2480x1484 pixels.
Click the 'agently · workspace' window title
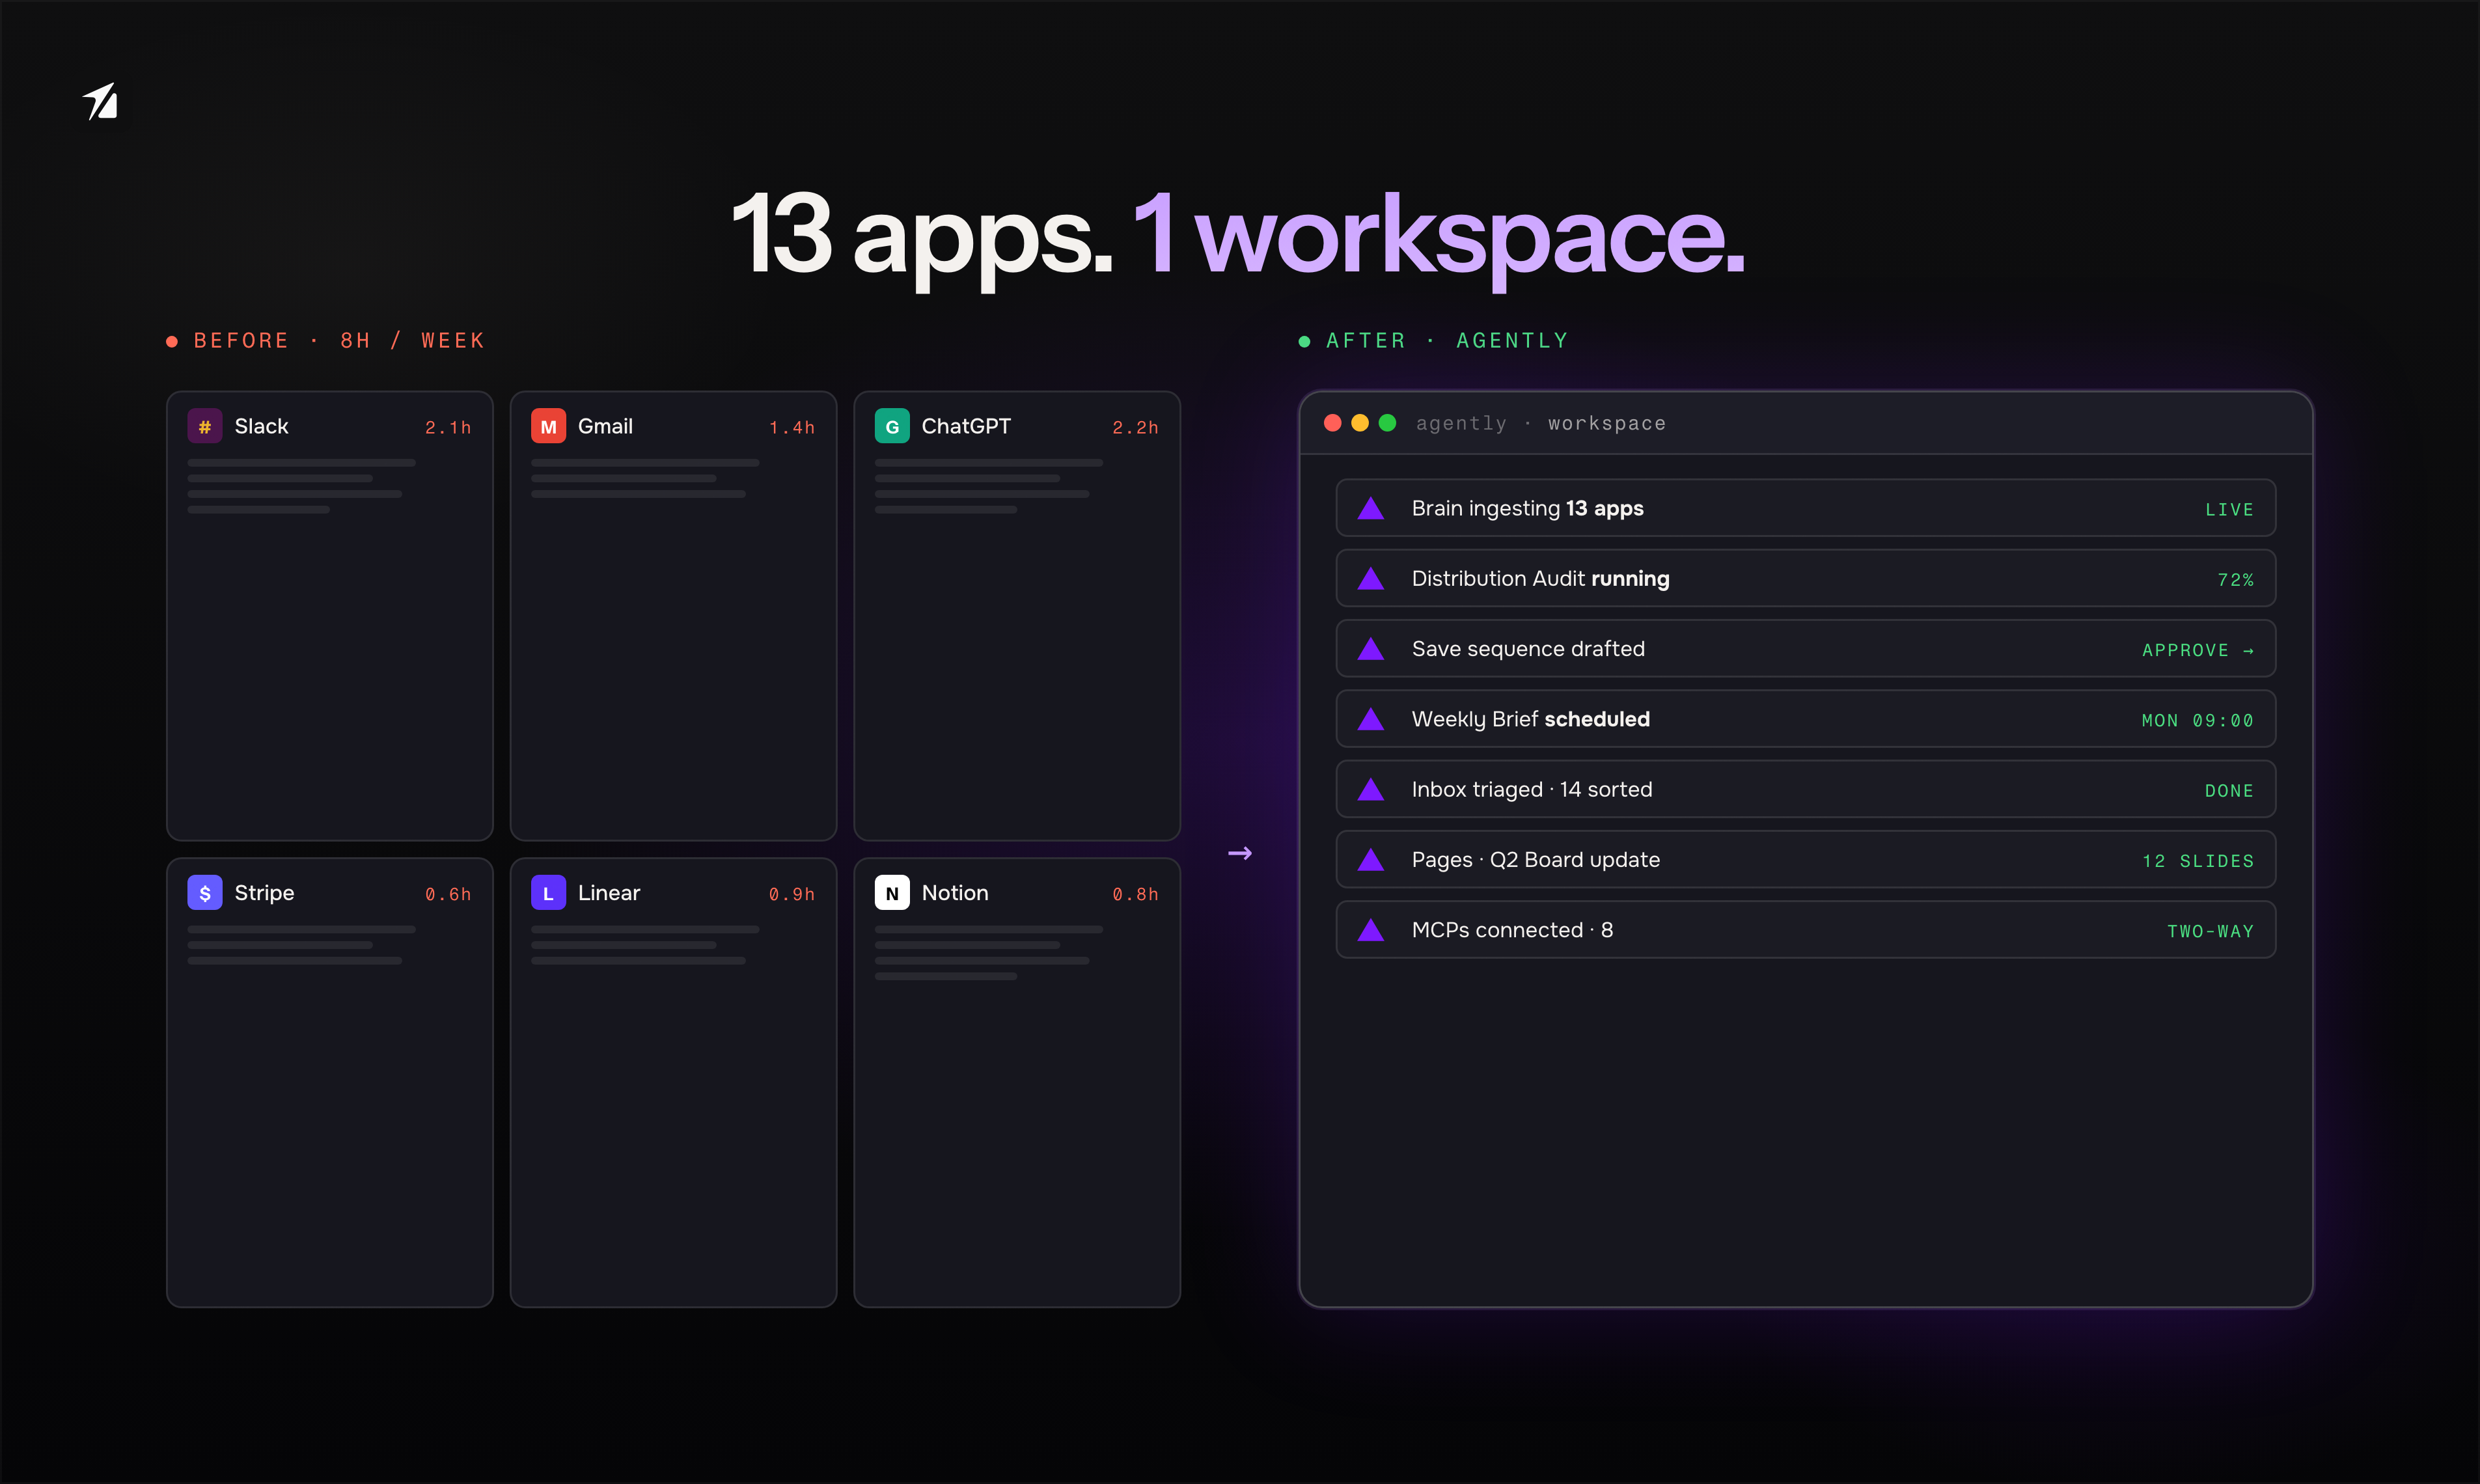click(x=1541, y=424)
